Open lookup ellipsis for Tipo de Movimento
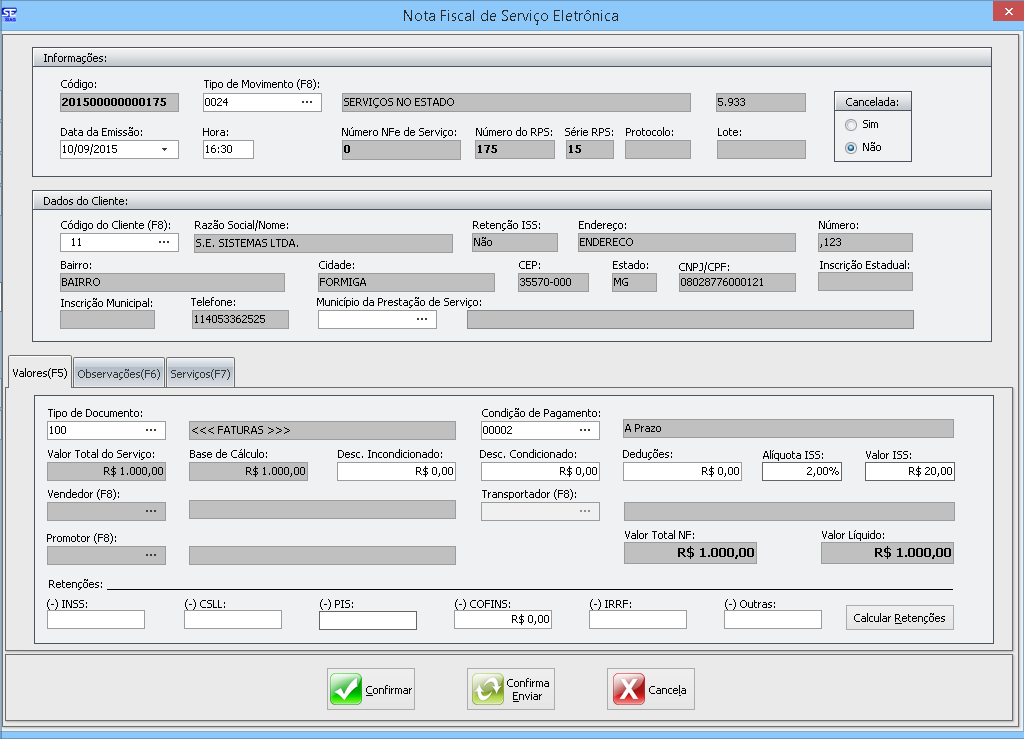Screen dimensions: 1024x739 [x=307, y=102]
